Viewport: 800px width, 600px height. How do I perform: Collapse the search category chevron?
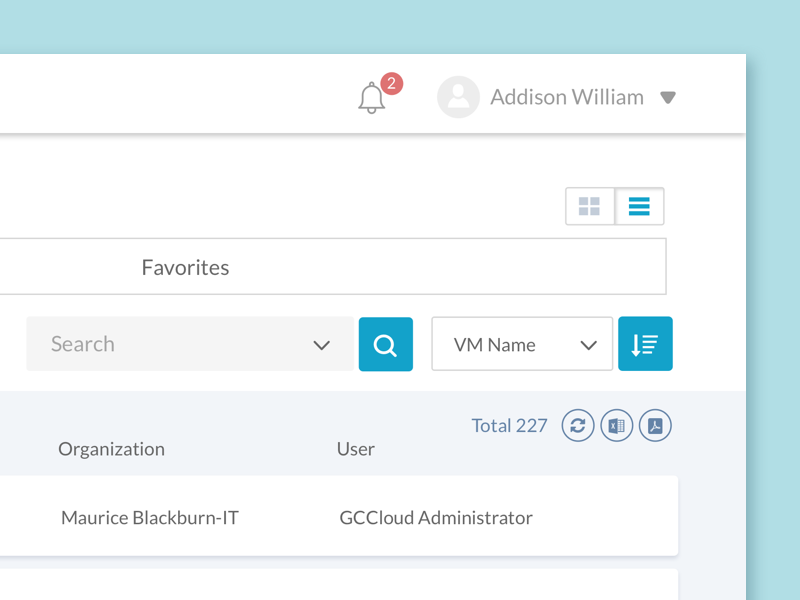(322, 344)
